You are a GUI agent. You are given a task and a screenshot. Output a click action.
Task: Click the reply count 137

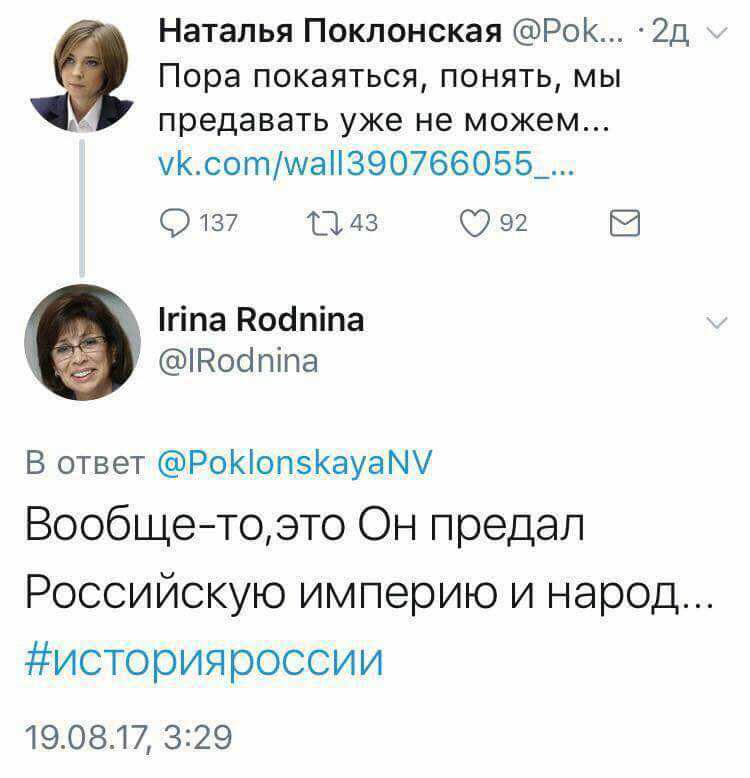219,223
